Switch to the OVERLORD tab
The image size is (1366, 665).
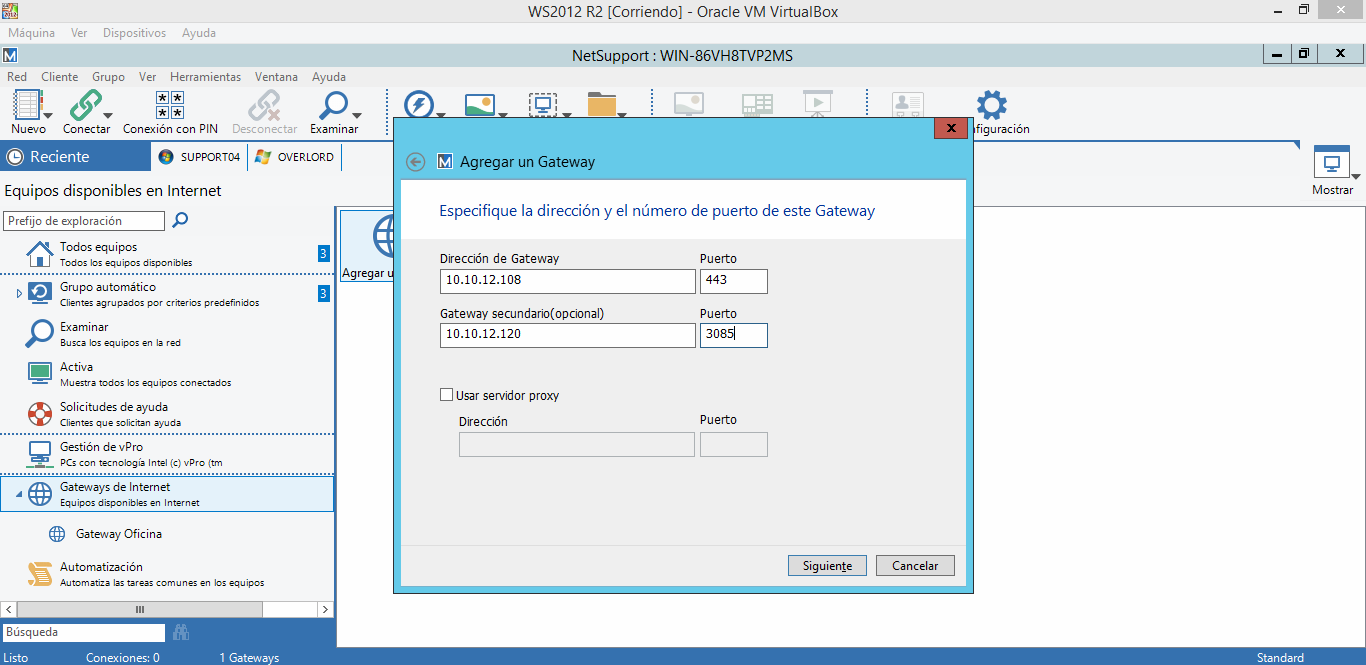295,157
